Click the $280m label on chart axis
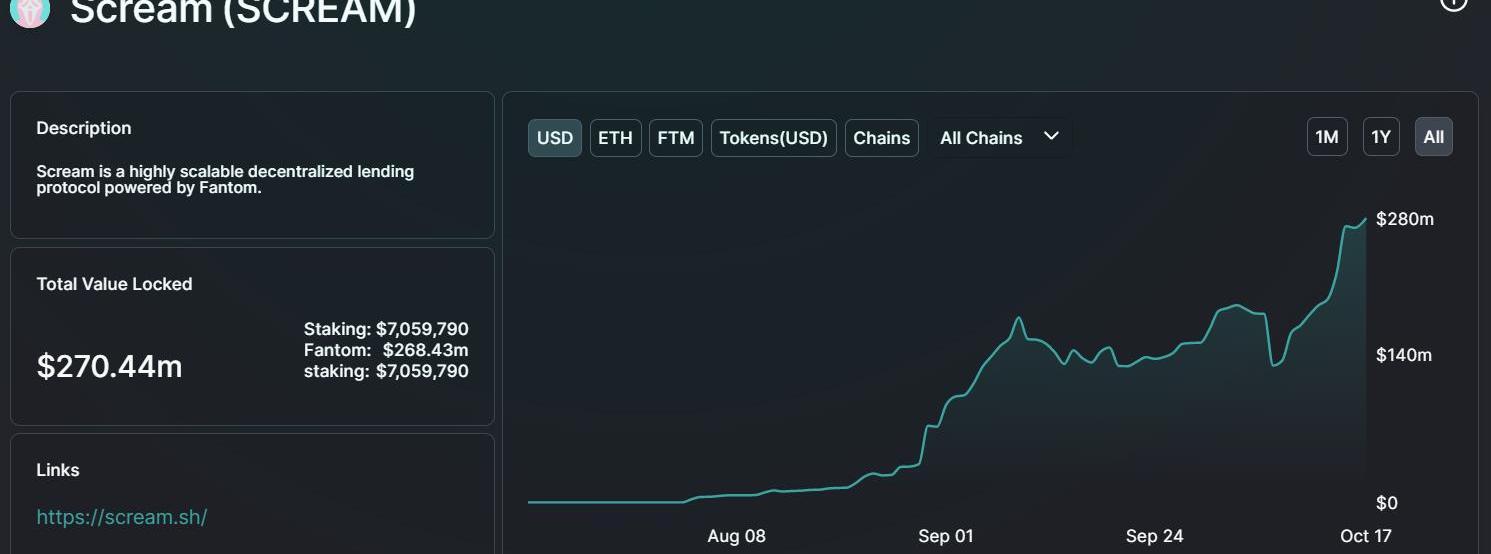 pyautogui.click(x=1405, y=219)
